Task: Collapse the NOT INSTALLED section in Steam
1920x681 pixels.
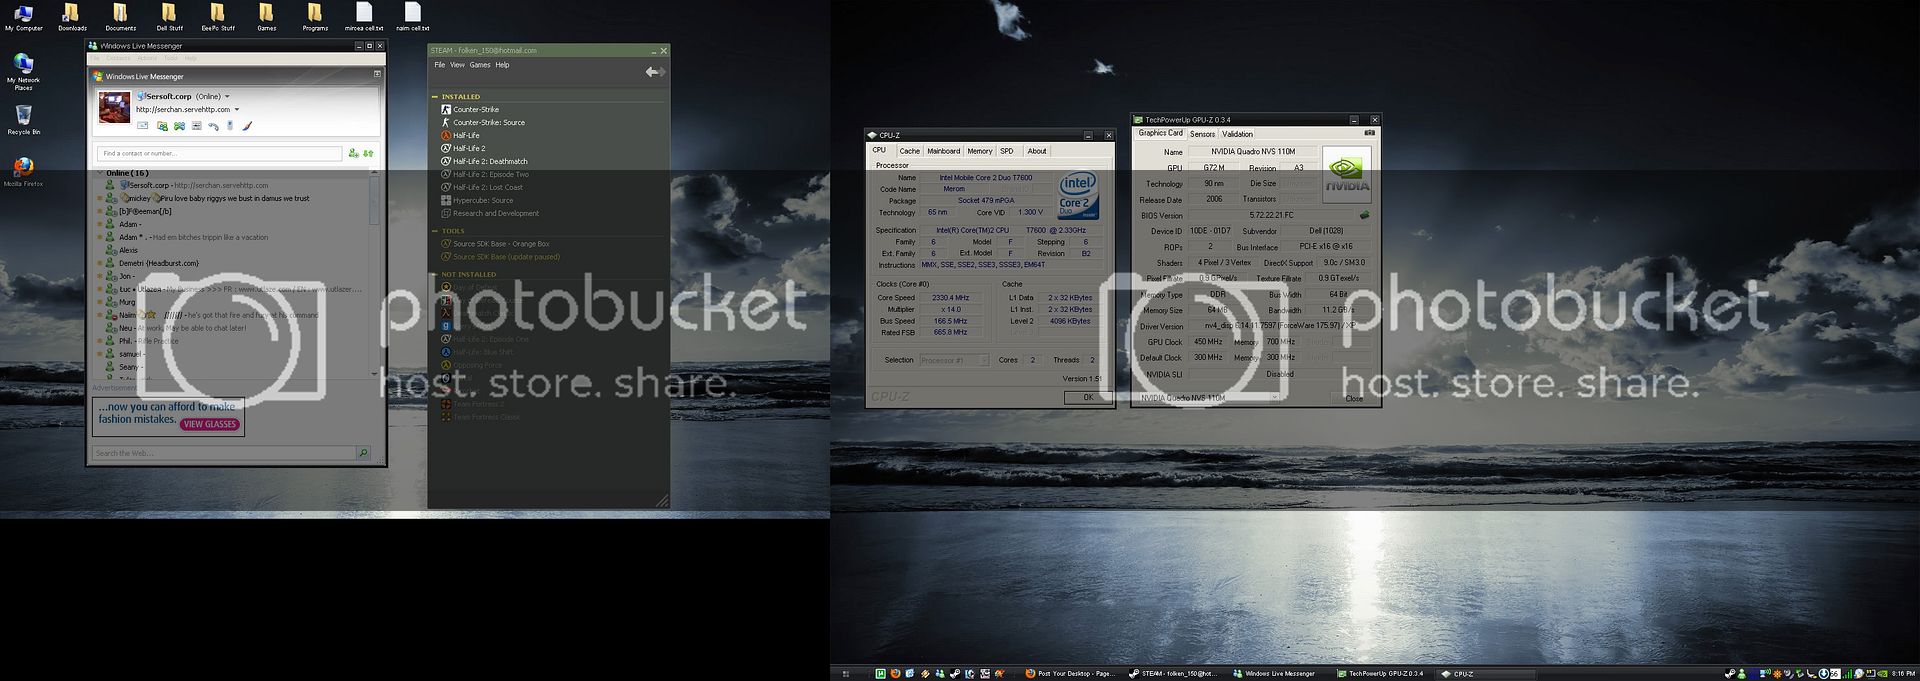Action: (x=435, y=274)
